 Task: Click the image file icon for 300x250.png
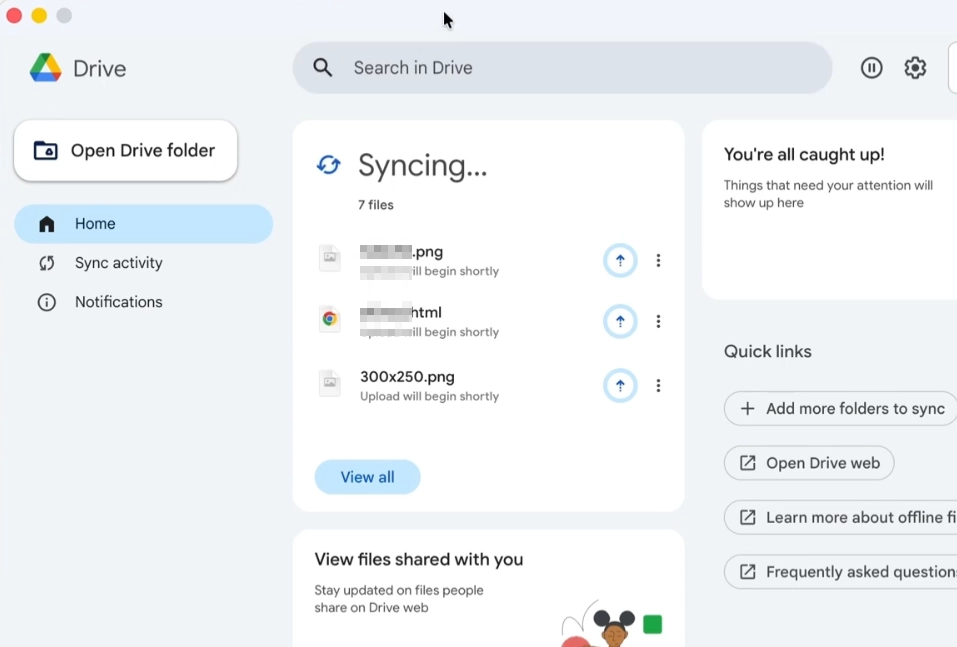[x=330, y=383]
